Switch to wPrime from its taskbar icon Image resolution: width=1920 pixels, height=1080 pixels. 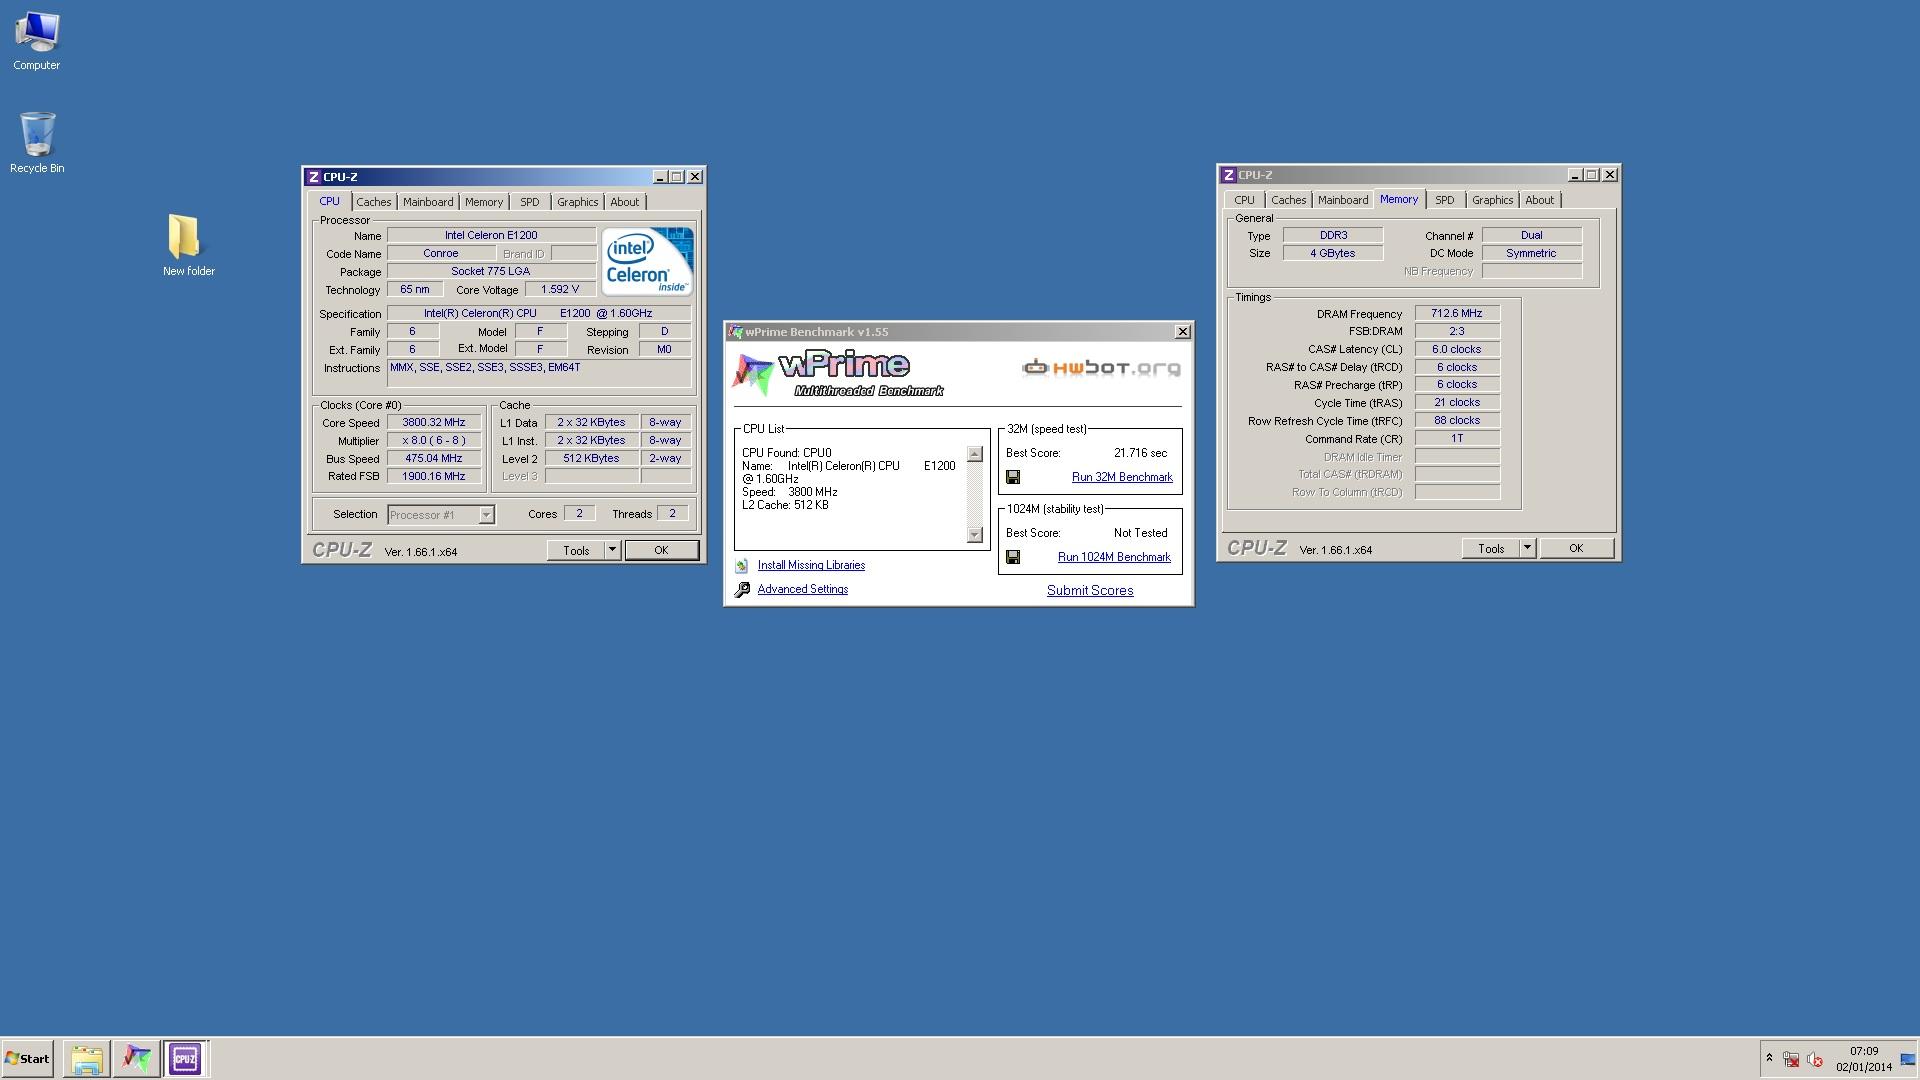(136, 1059)
